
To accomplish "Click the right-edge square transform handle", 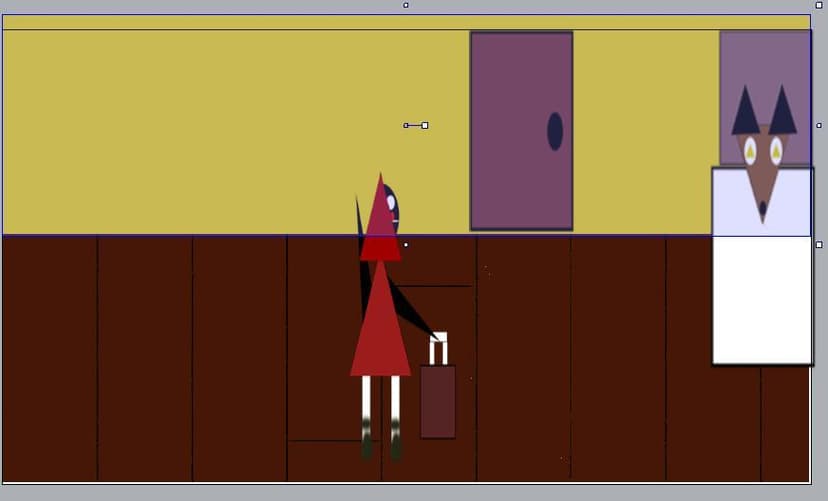I will 819,245.
